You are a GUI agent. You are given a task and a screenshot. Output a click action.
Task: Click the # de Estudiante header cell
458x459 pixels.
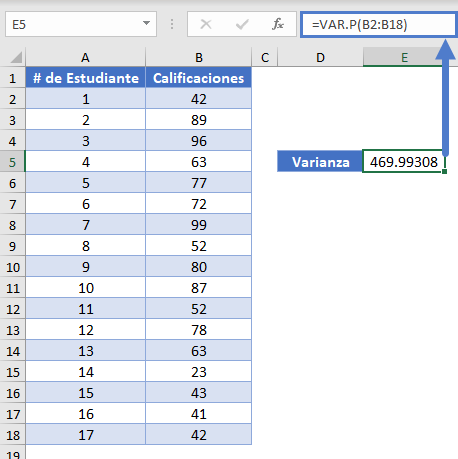coord(86,78)
